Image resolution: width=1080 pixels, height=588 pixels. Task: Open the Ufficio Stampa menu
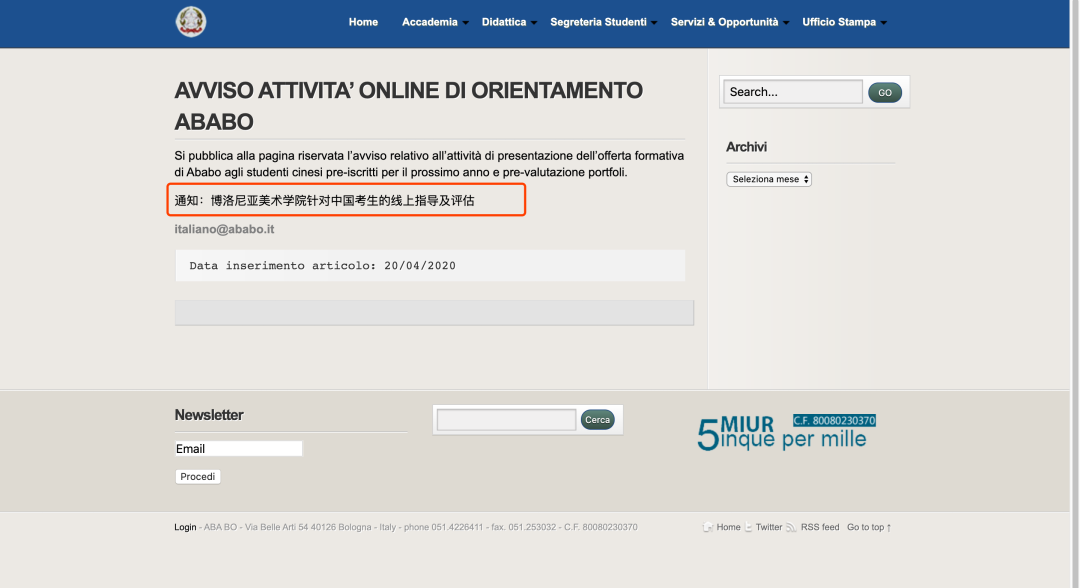point(839,22)
